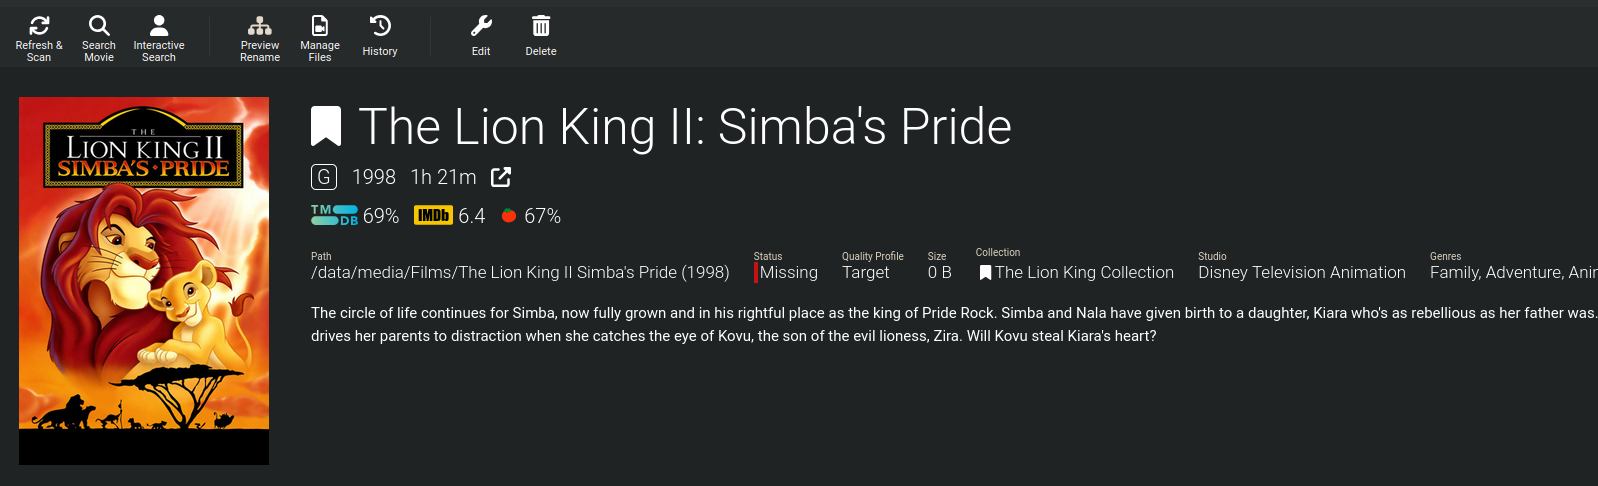Start Search Movie with magnifier icon

99,27
